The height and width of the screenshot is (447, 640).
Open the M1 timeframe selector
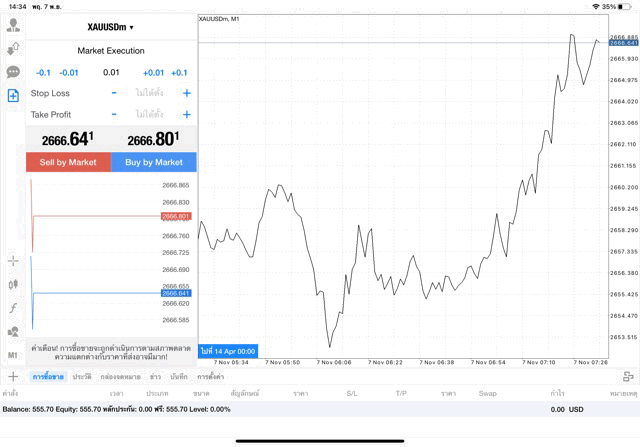[x=13, y=355]
